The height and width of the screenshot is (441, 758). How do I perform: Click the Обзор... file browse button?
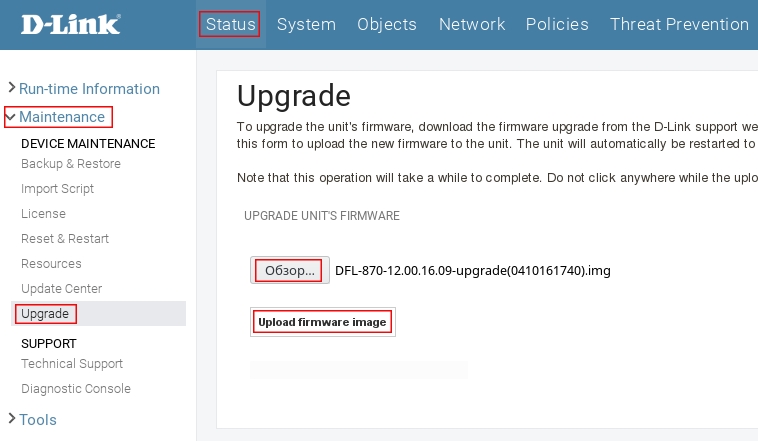[289, 270]
